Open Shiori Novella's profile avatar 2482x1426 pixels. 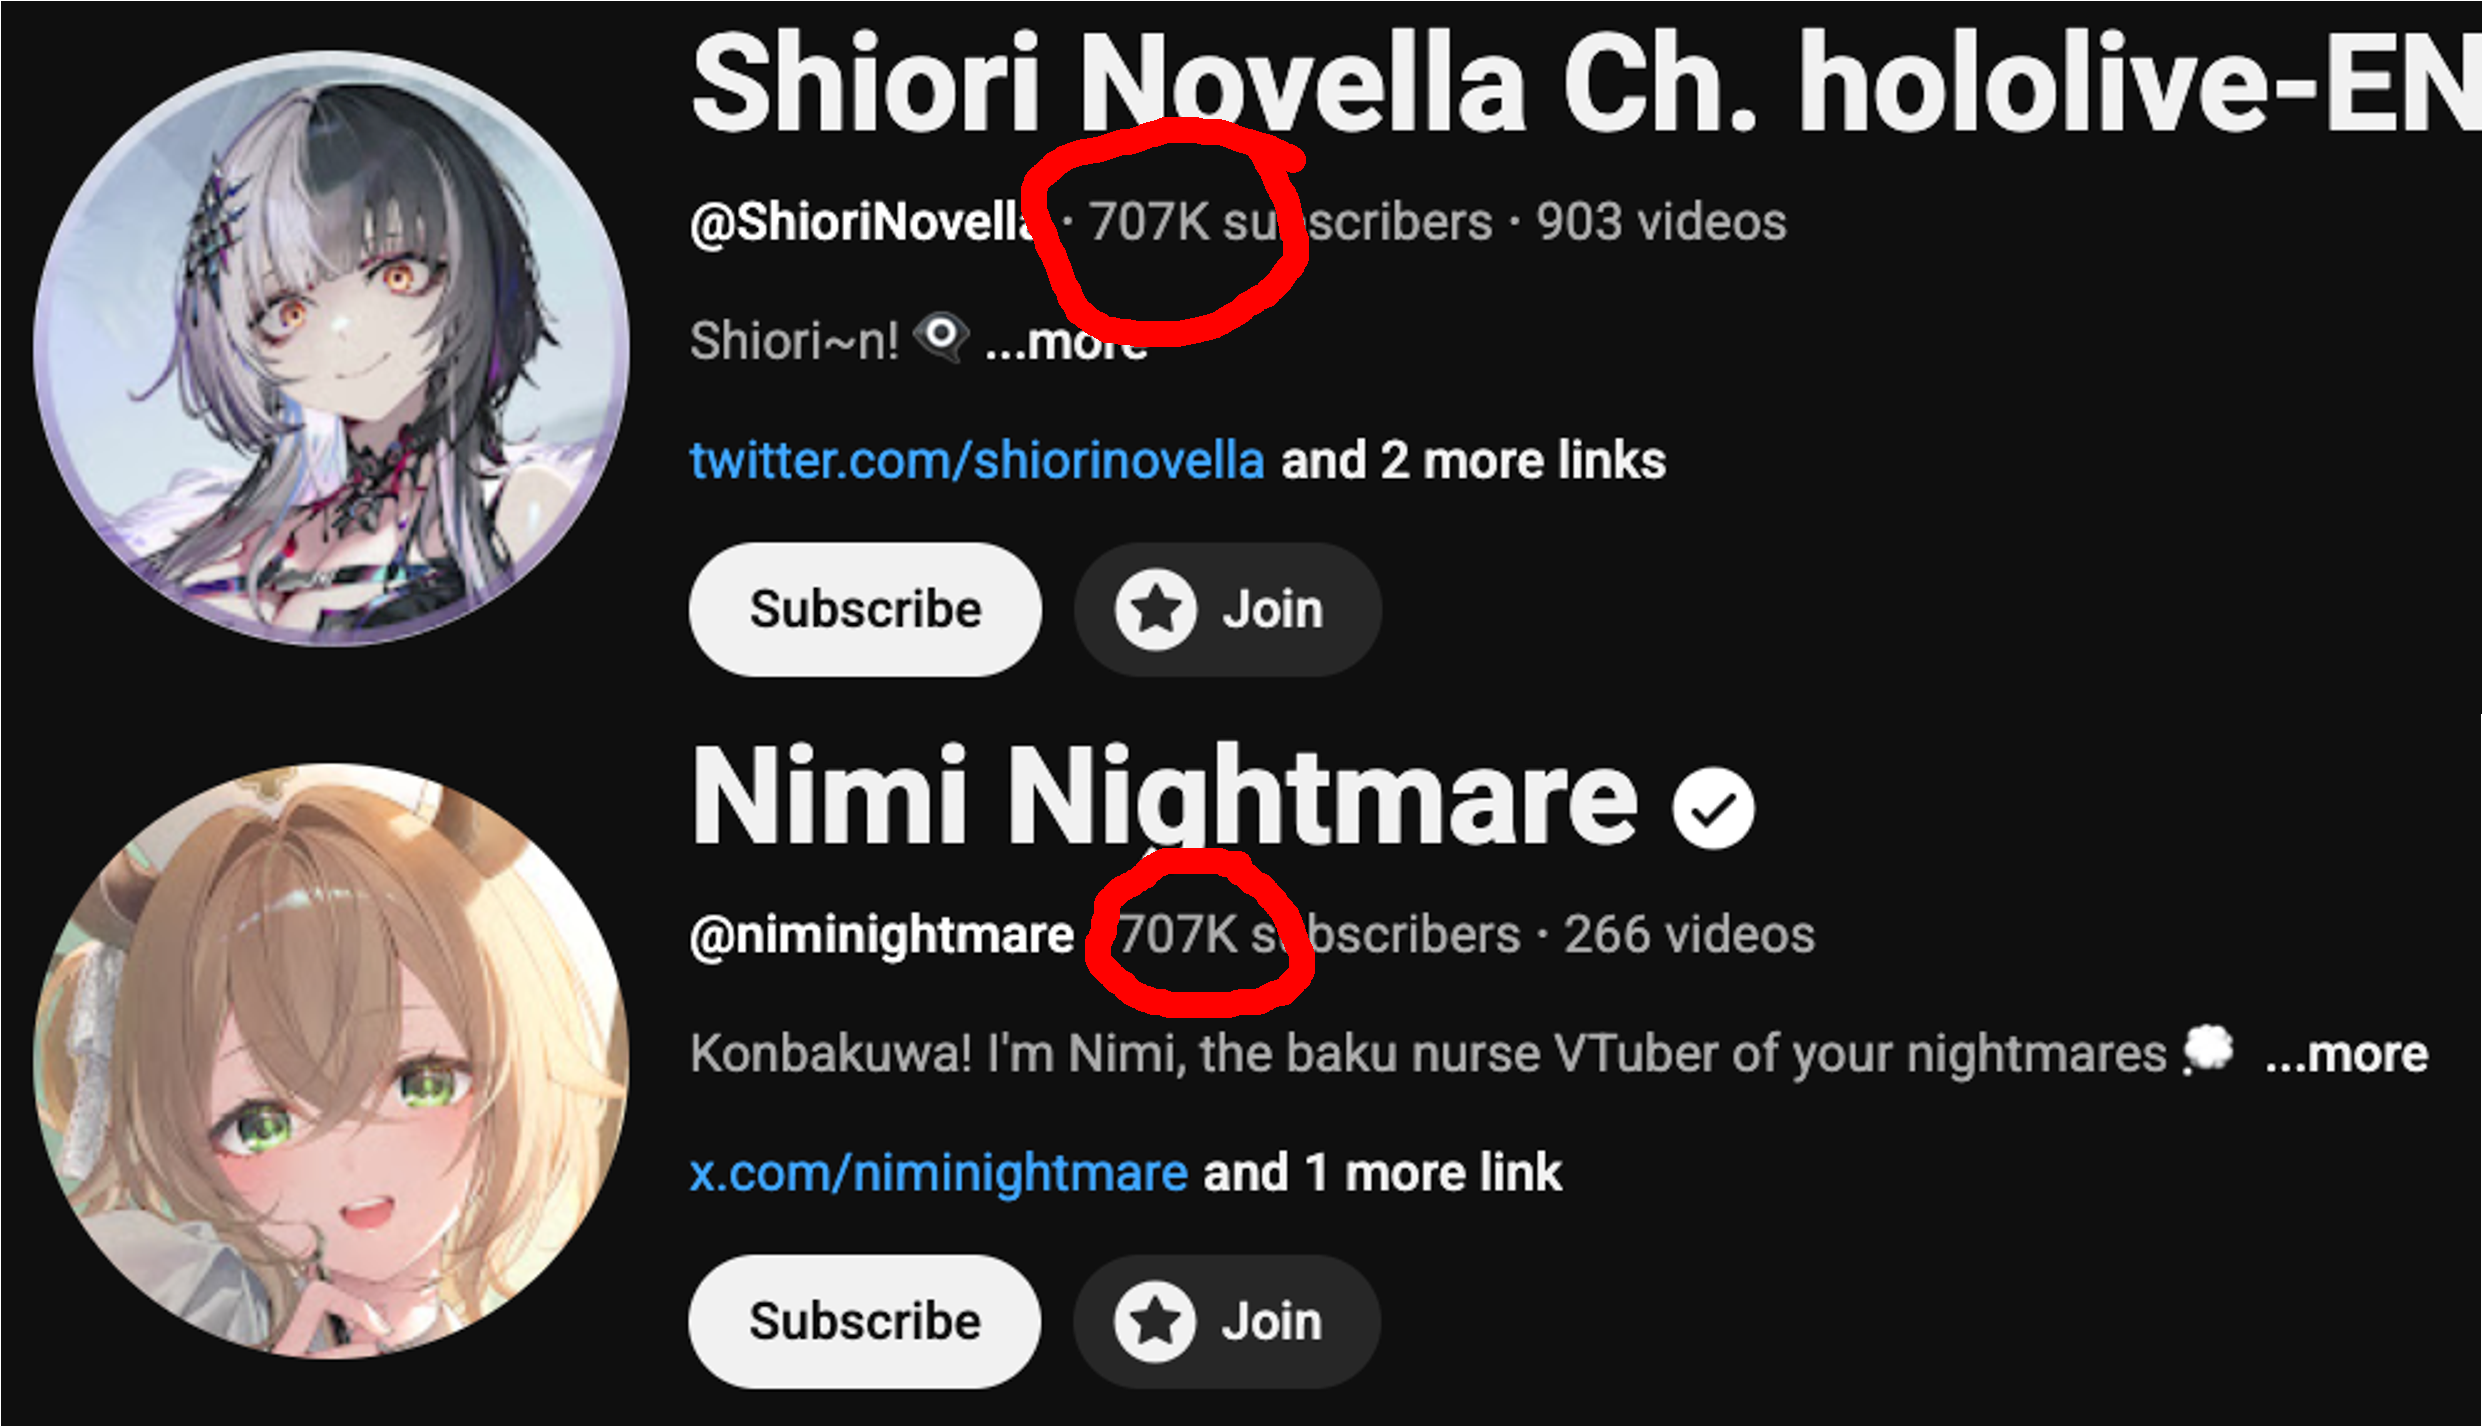[332, 348]
